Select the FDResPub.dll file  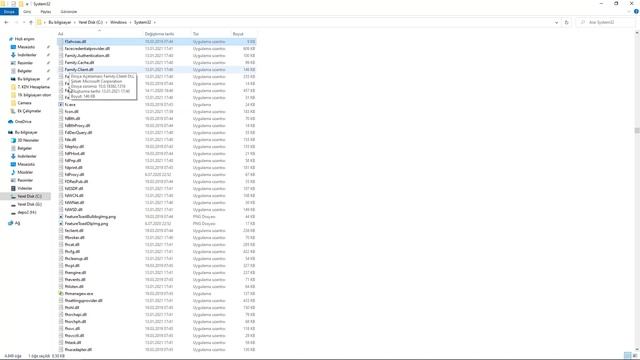tap(76, 182)
